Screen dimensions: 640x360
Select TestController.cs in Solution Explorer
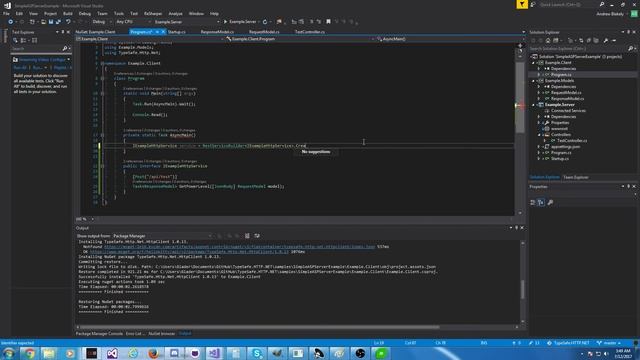click(x=572, y=140)
